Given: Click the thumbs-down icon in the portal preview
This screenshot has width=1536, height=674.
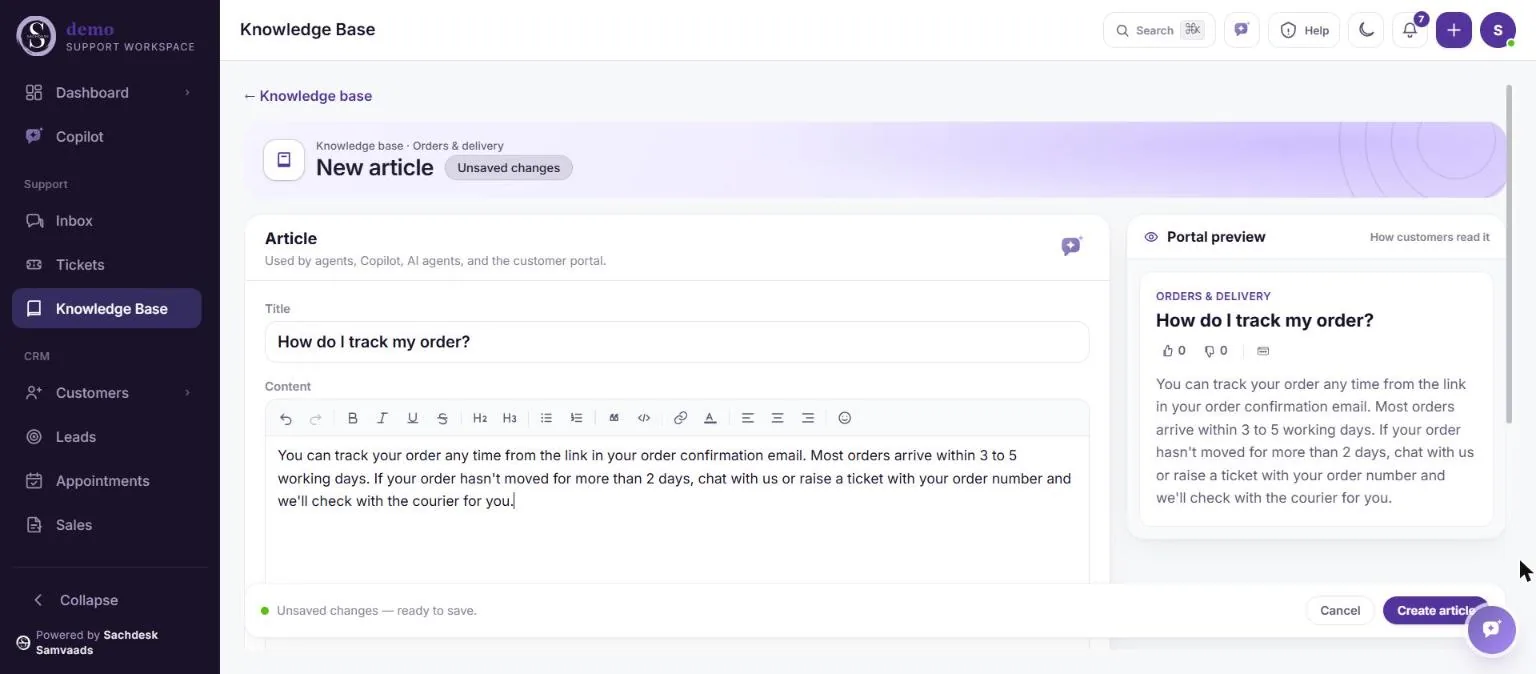Looking at the screenshot, I should coord(1209,351).
